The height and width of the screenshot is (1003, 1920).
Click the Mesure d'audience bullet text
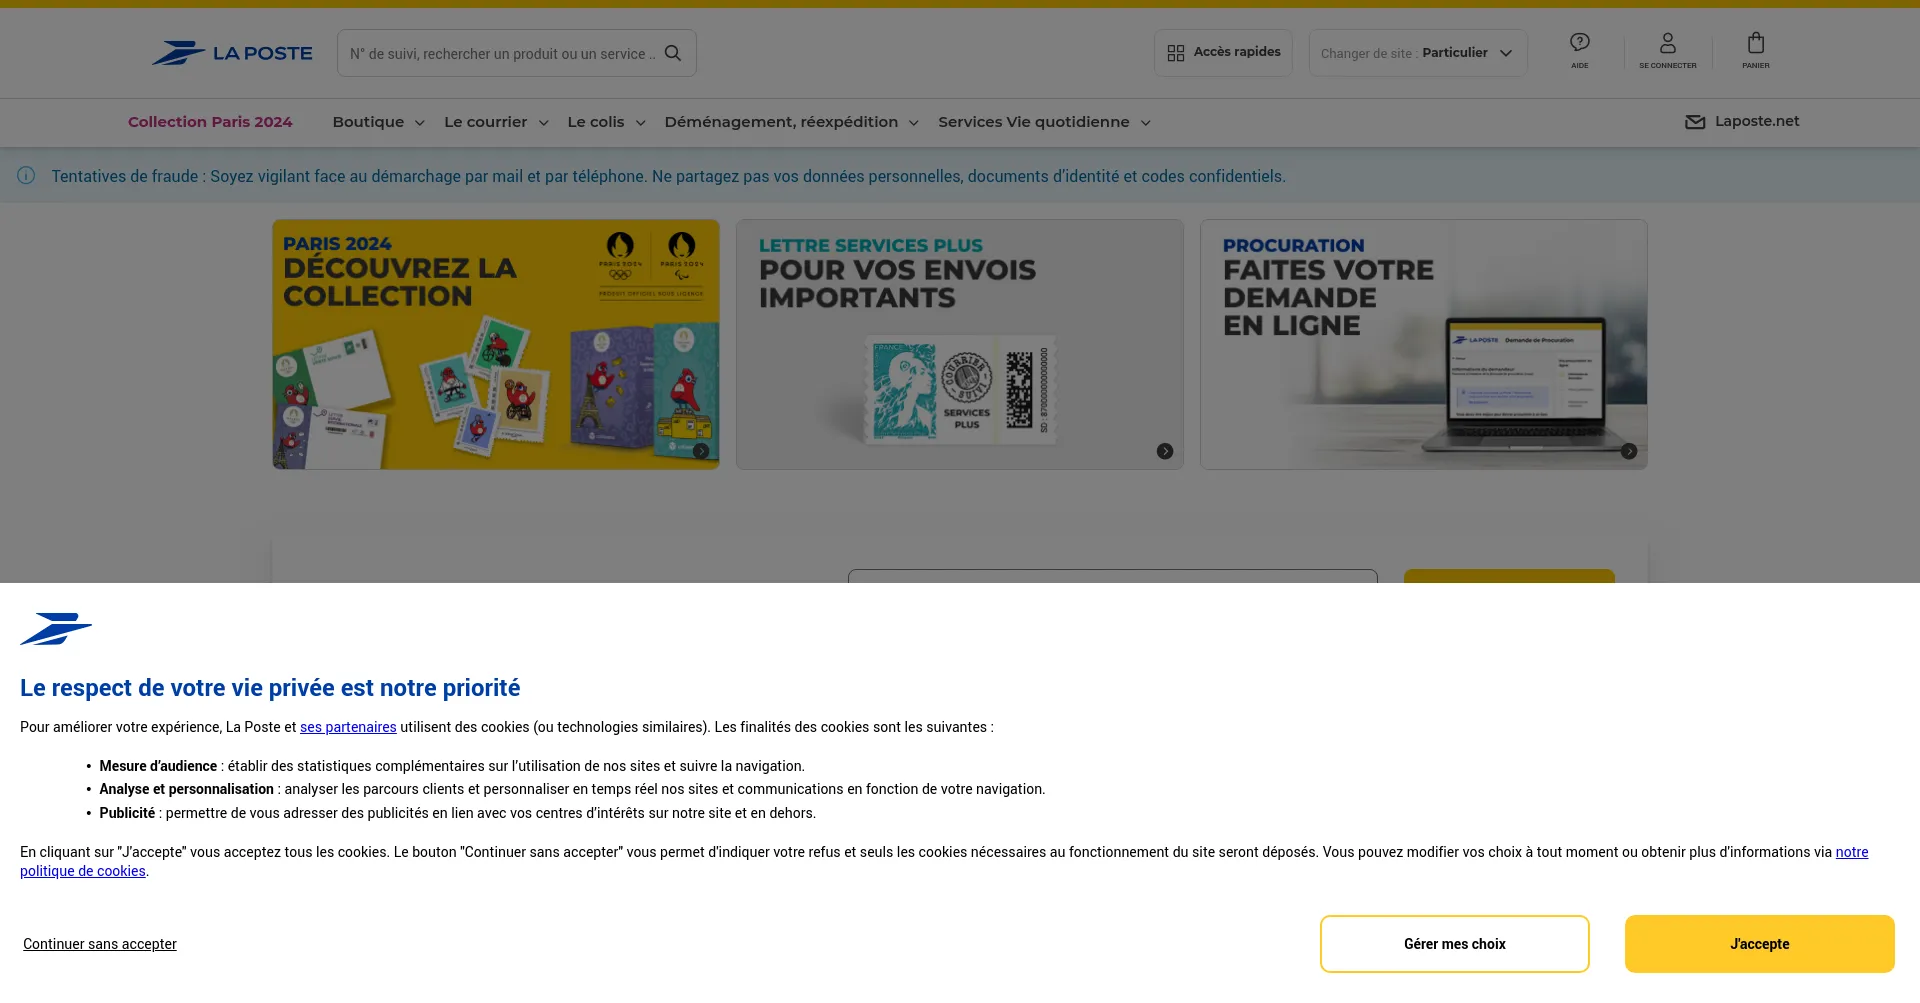(x=452, y=766)
